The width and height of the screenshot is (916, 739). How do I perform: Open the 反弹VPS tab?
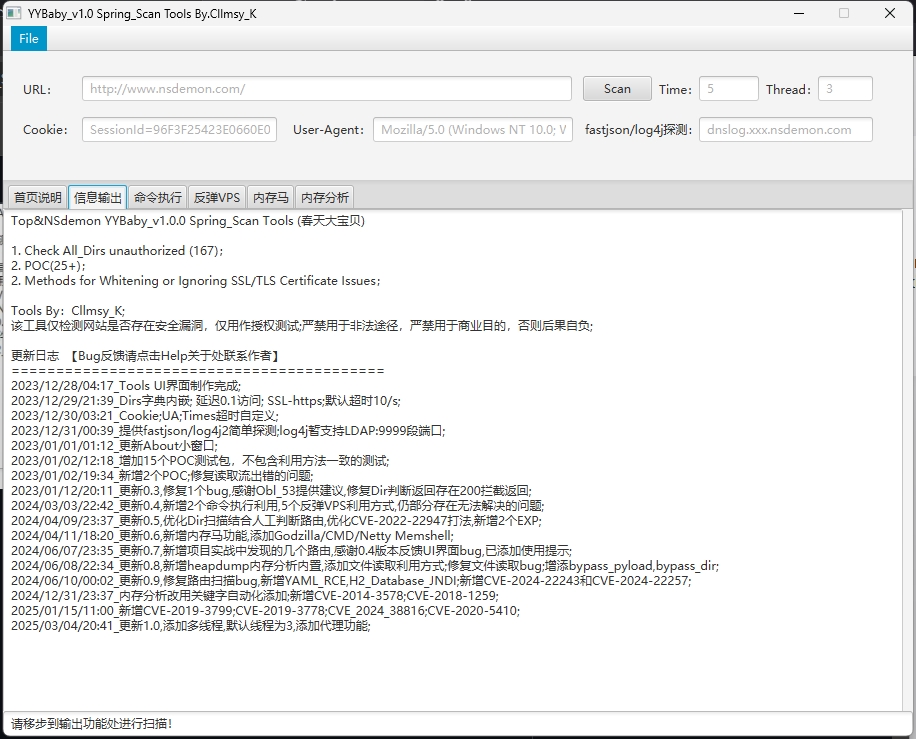217,197
